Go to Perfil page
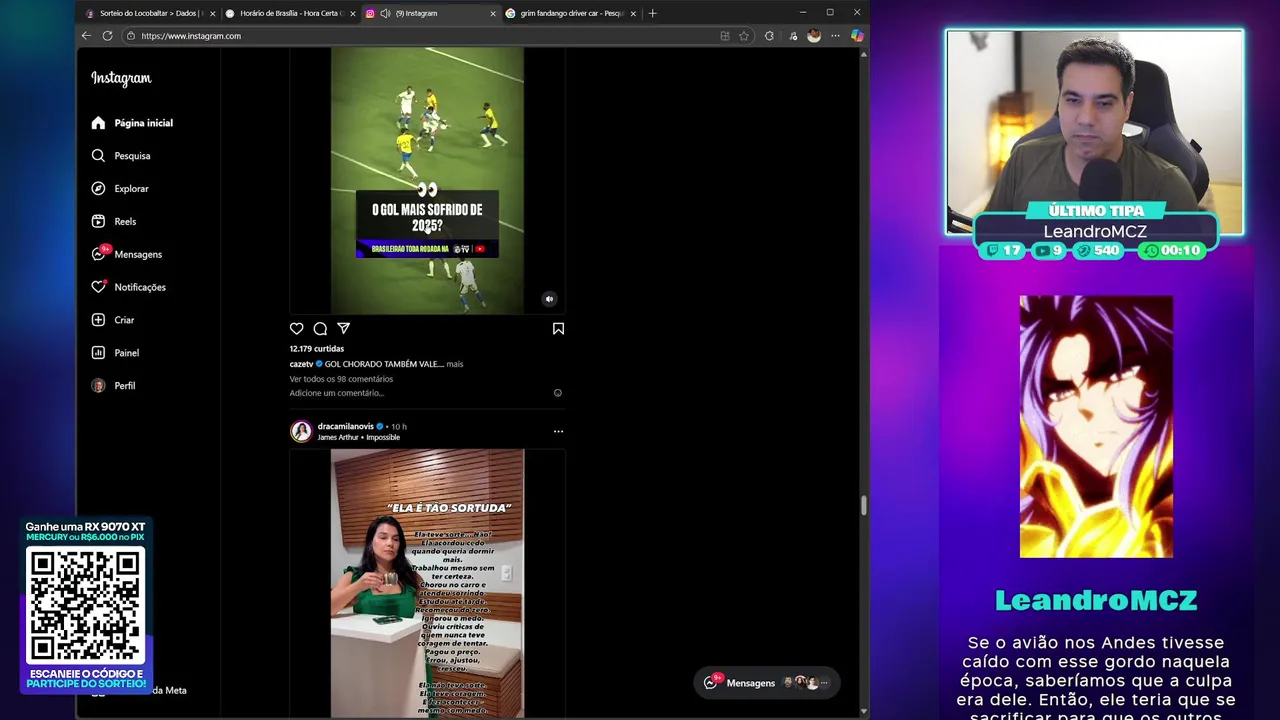The image size is (1280, 720). [x=113, y=386]
